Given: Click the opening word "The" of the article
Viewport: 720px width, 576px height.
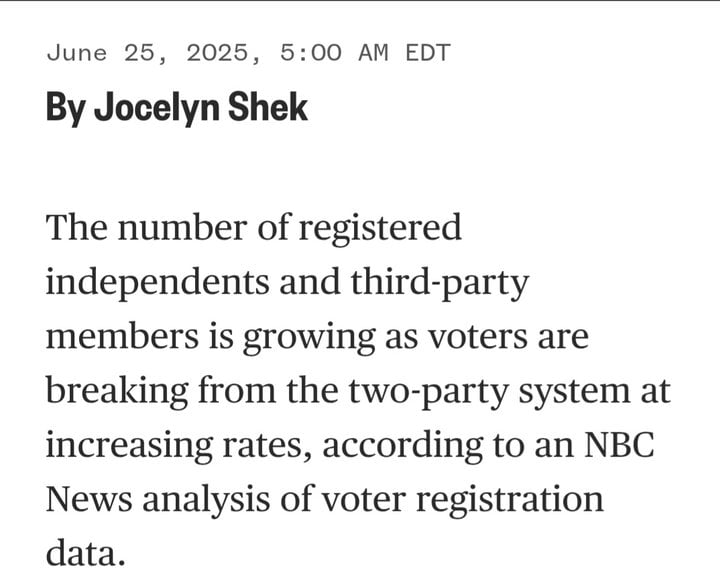Looking at the screenshot, I should [x=77, y=227].
